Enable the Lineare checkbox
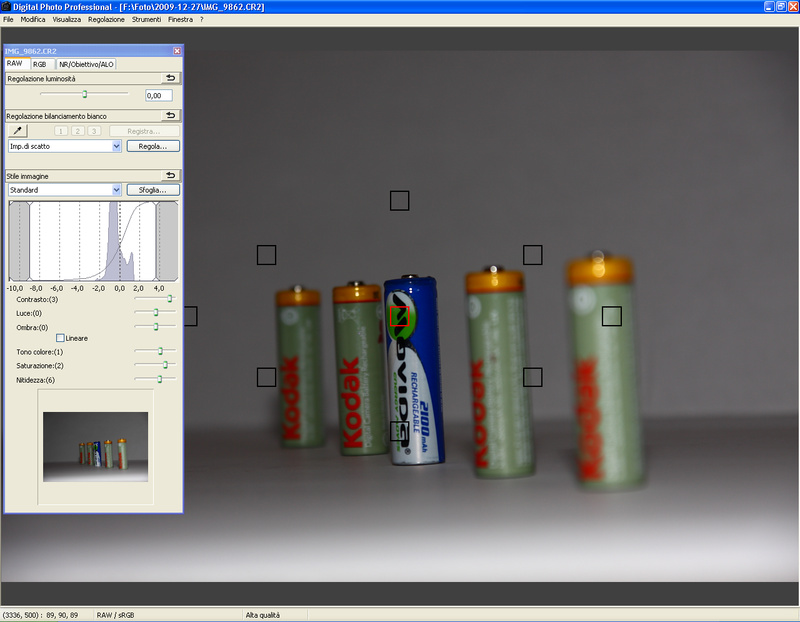 pos(60,338)
